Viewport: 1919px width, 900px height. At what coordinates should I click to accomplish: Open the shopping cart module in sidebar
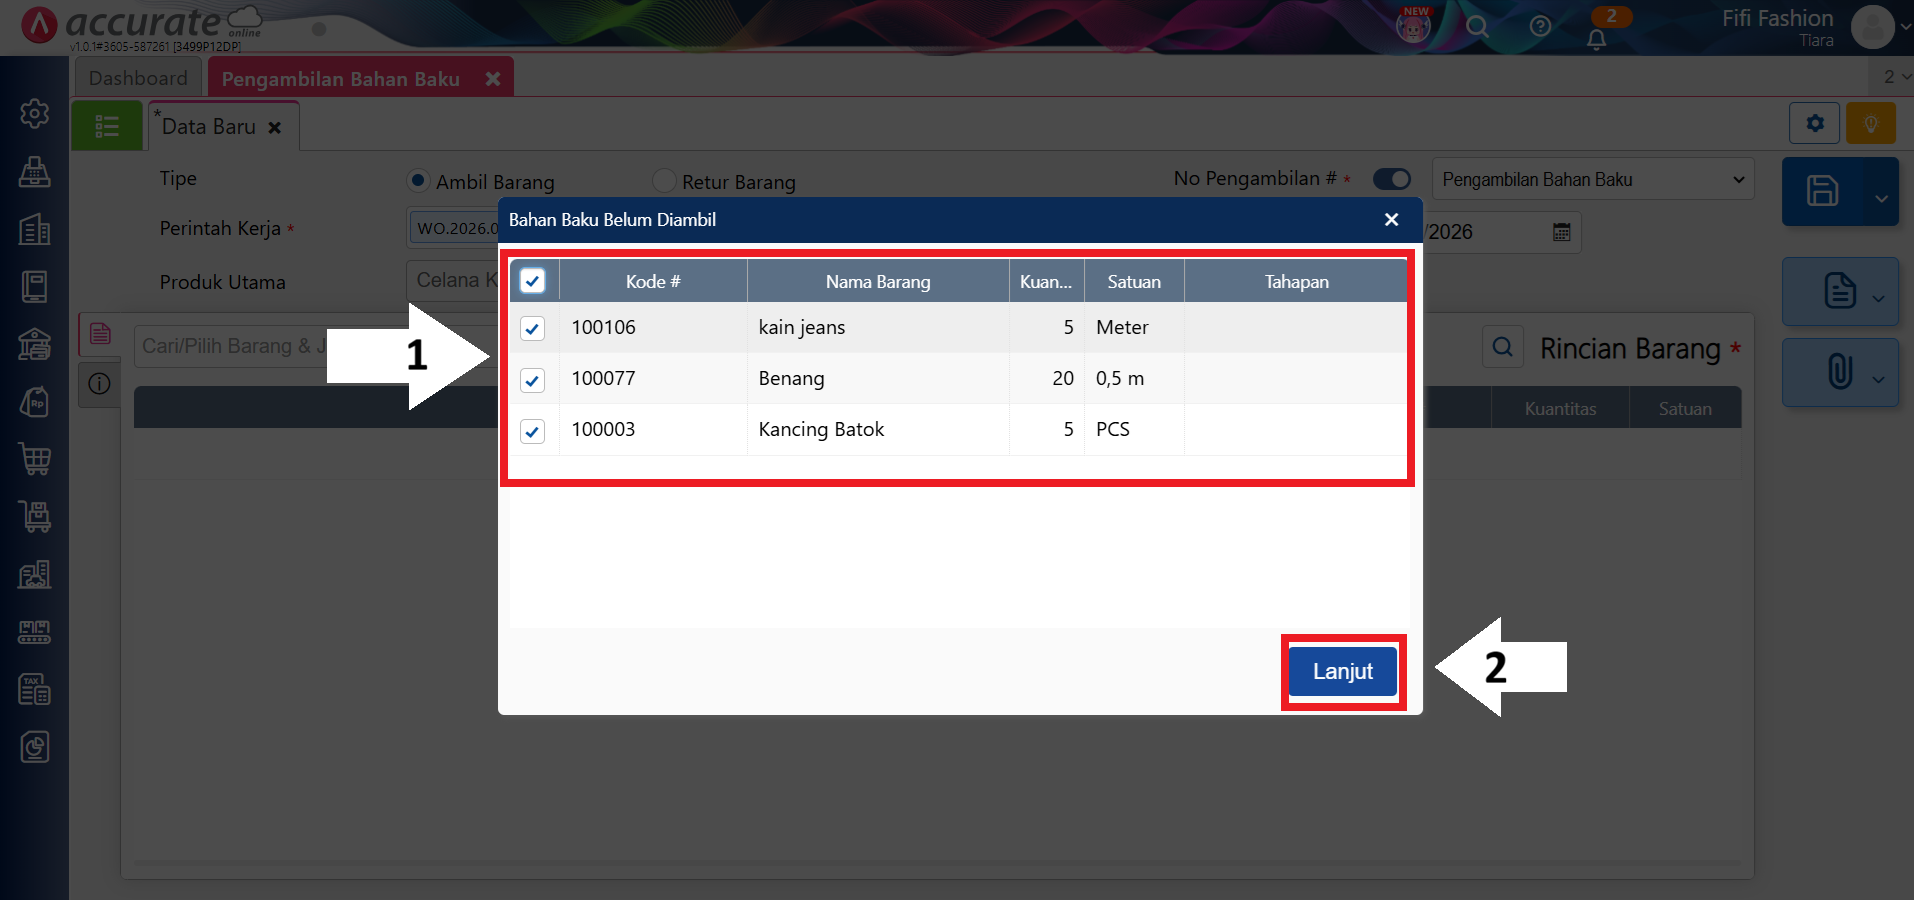coord(35,459)
